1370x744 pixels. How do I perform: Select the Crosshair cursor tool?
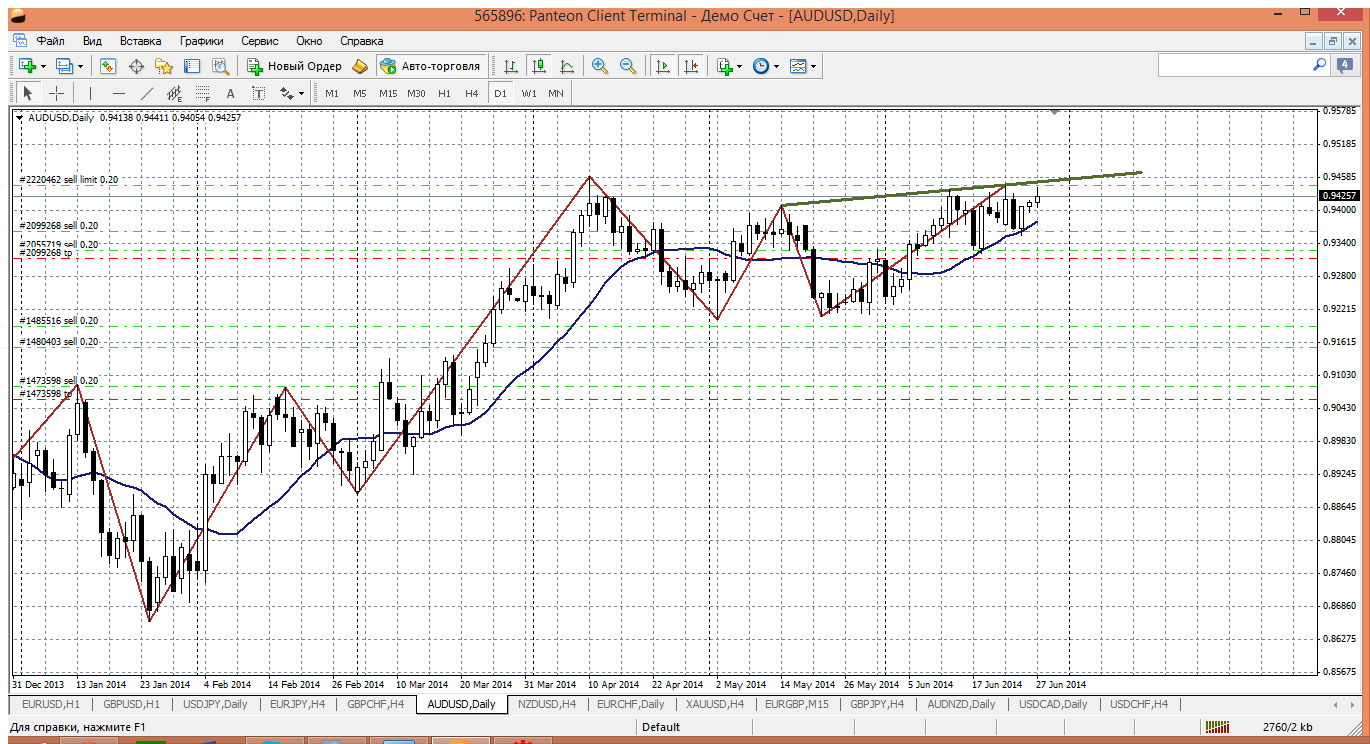coord(57,93)
